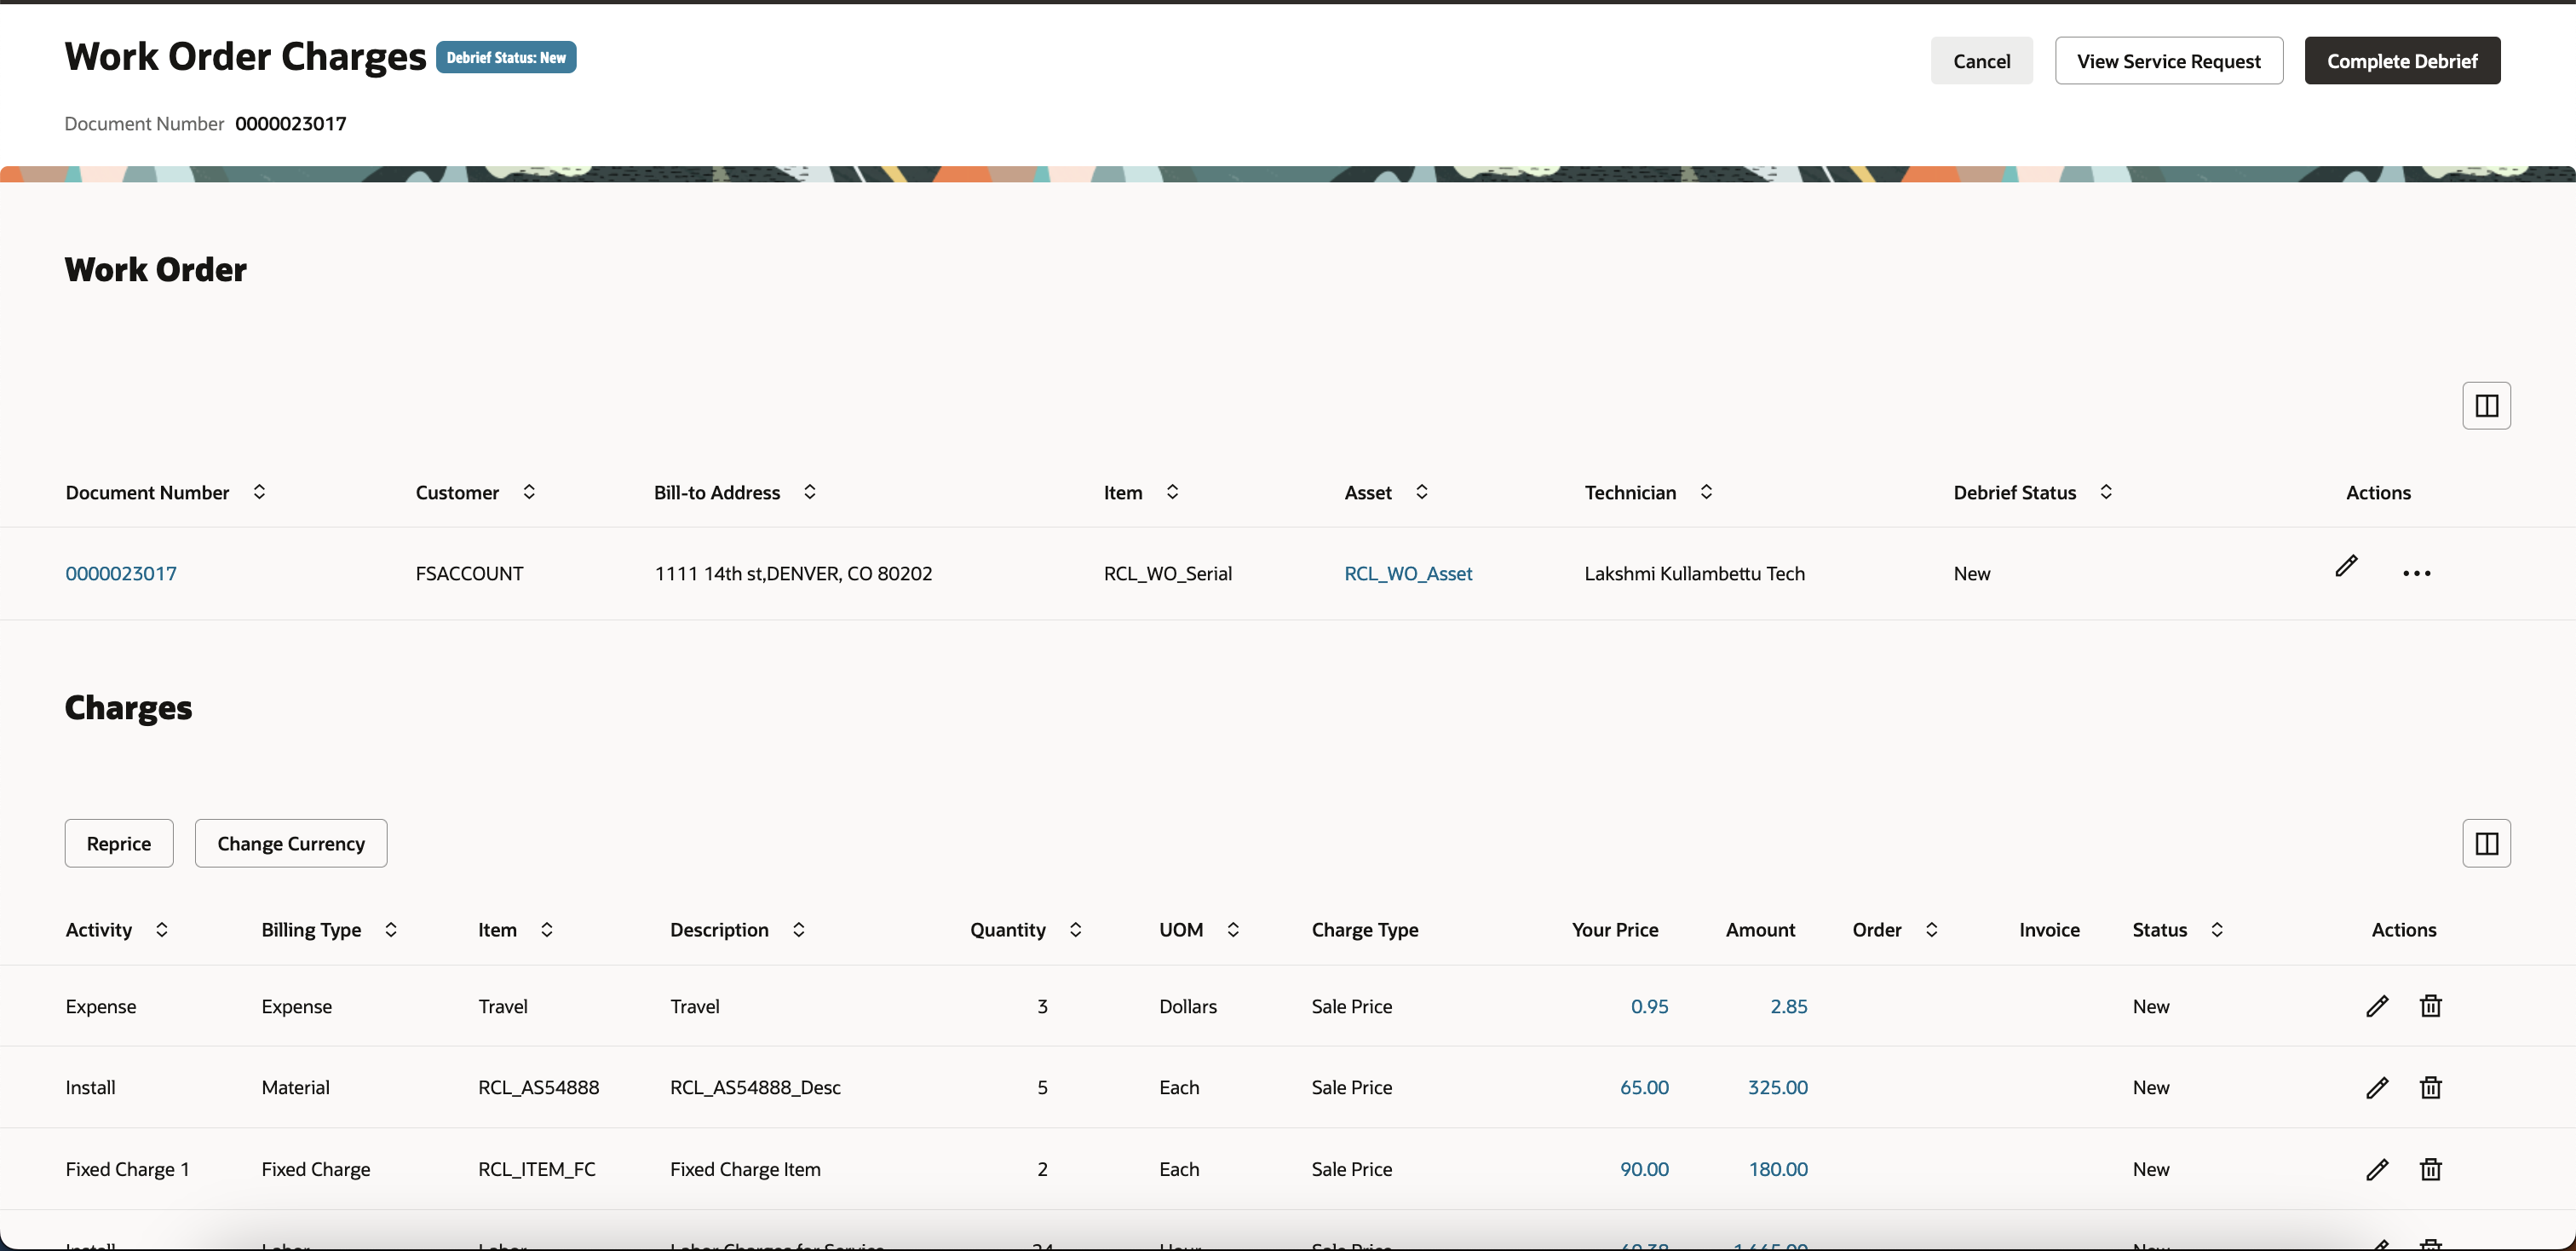
Task: Click Complete Debrief
Action: point(2402,61)
